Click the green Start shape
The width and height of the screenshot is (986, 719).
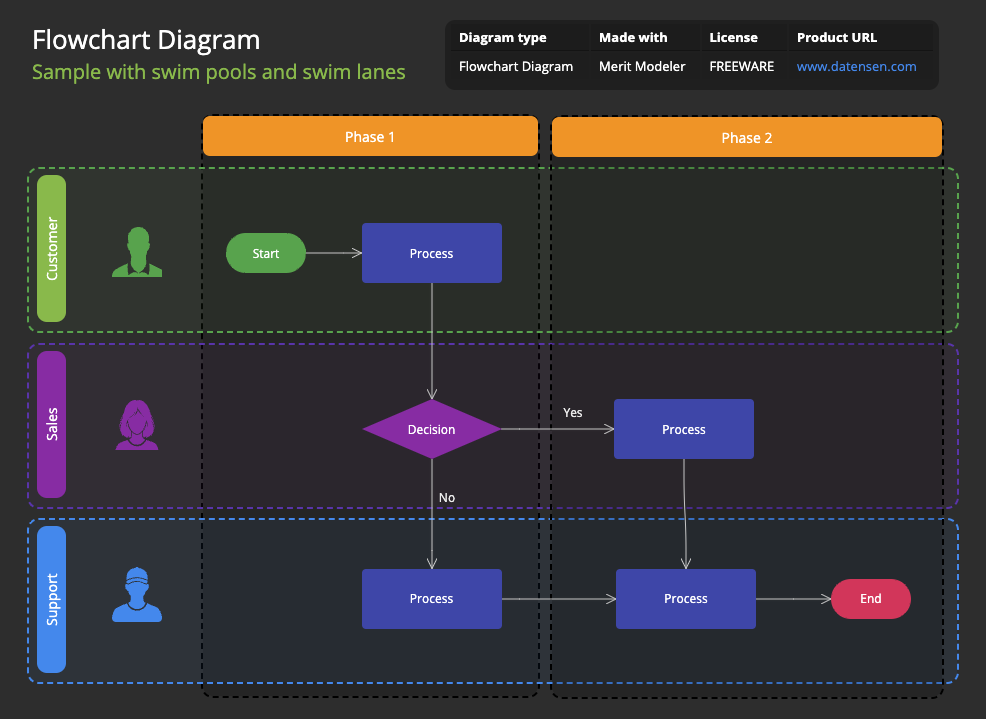point(265,253)
